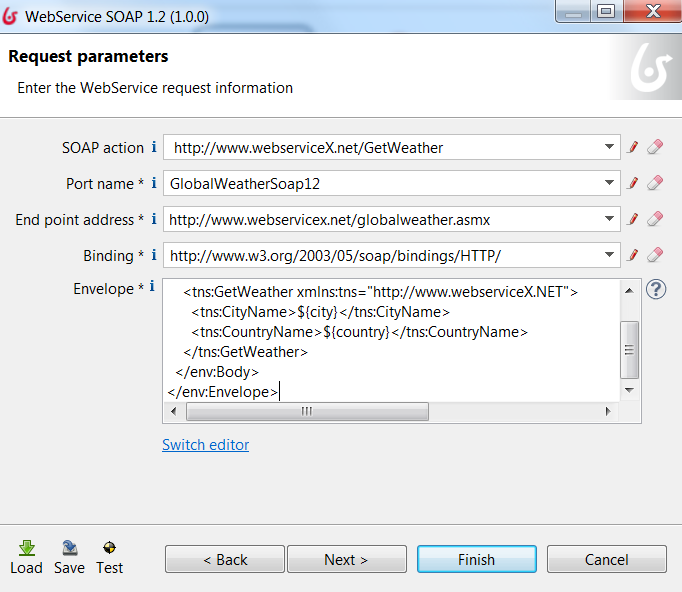Viewport: 682px width, 592px height.
Task: Click the info icon beside Binding
Action: [154, 255]
